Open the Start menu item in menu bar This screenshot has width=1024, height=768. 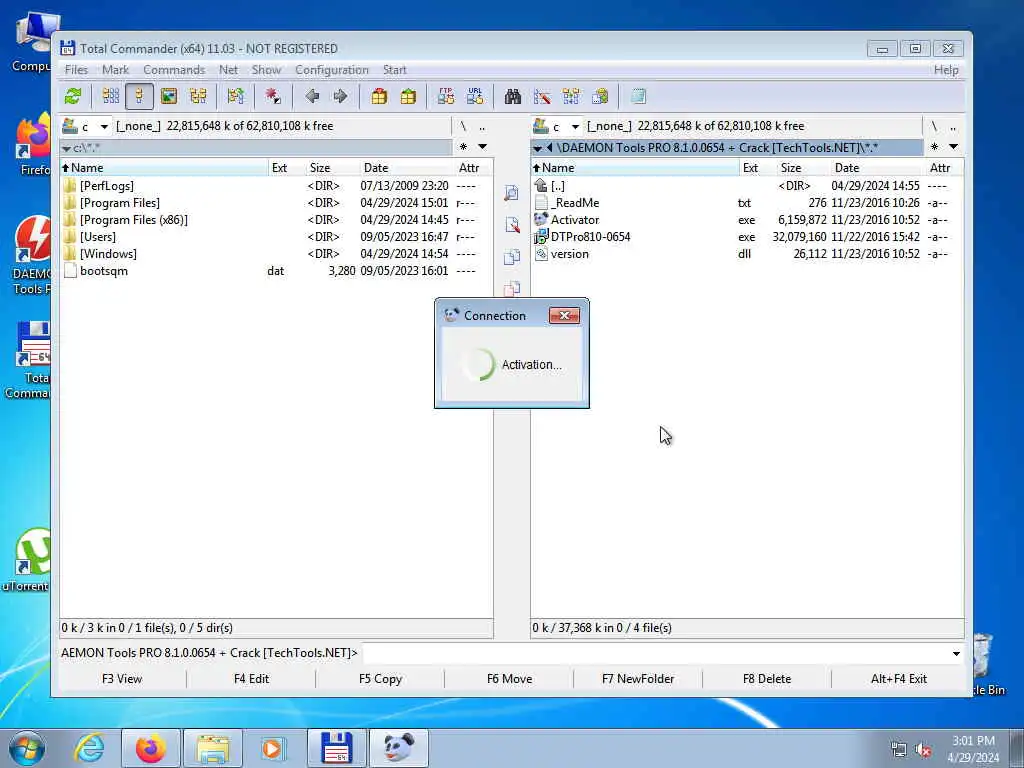[394, 70]
